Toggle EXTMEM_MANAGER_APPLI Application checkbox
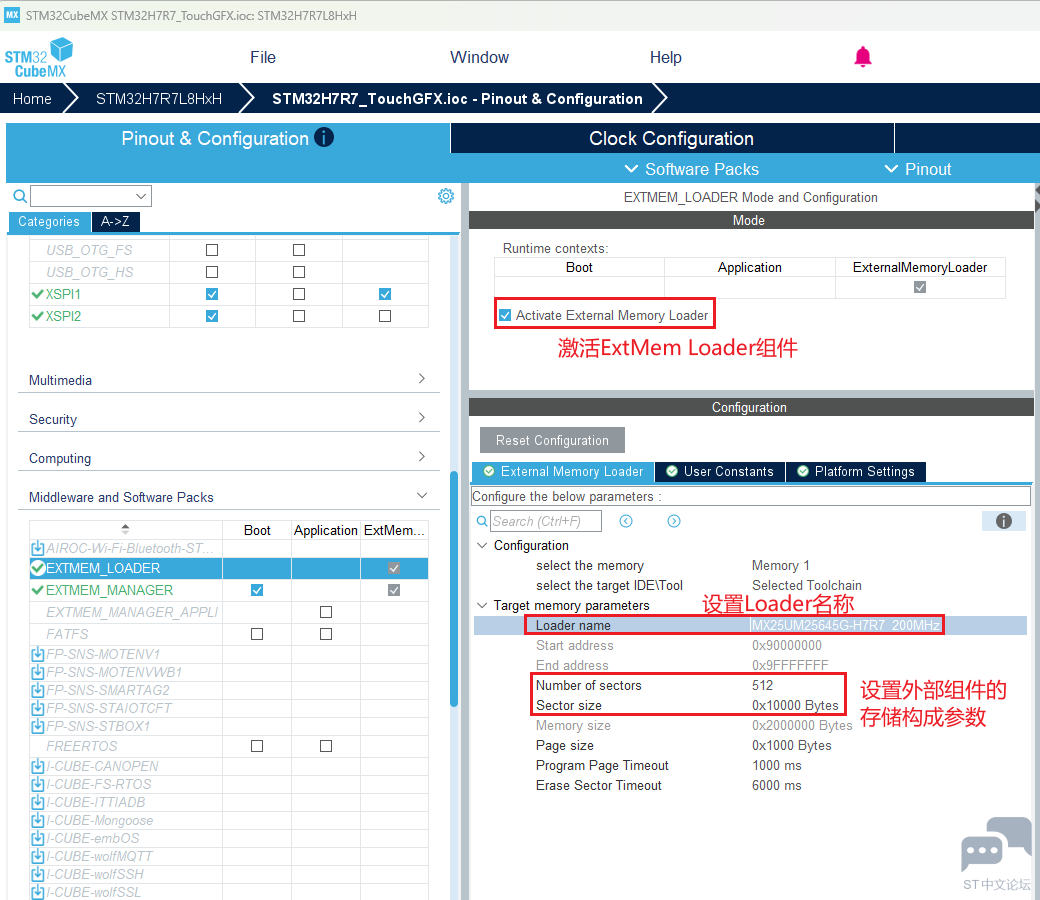This screenshot has width=1040, height=900. click(x=326, y=611)
